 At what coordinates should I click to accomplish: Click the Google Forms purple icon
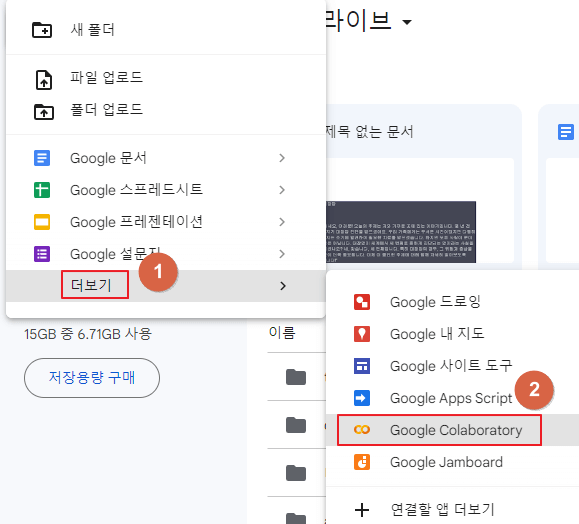pos(42,254)
